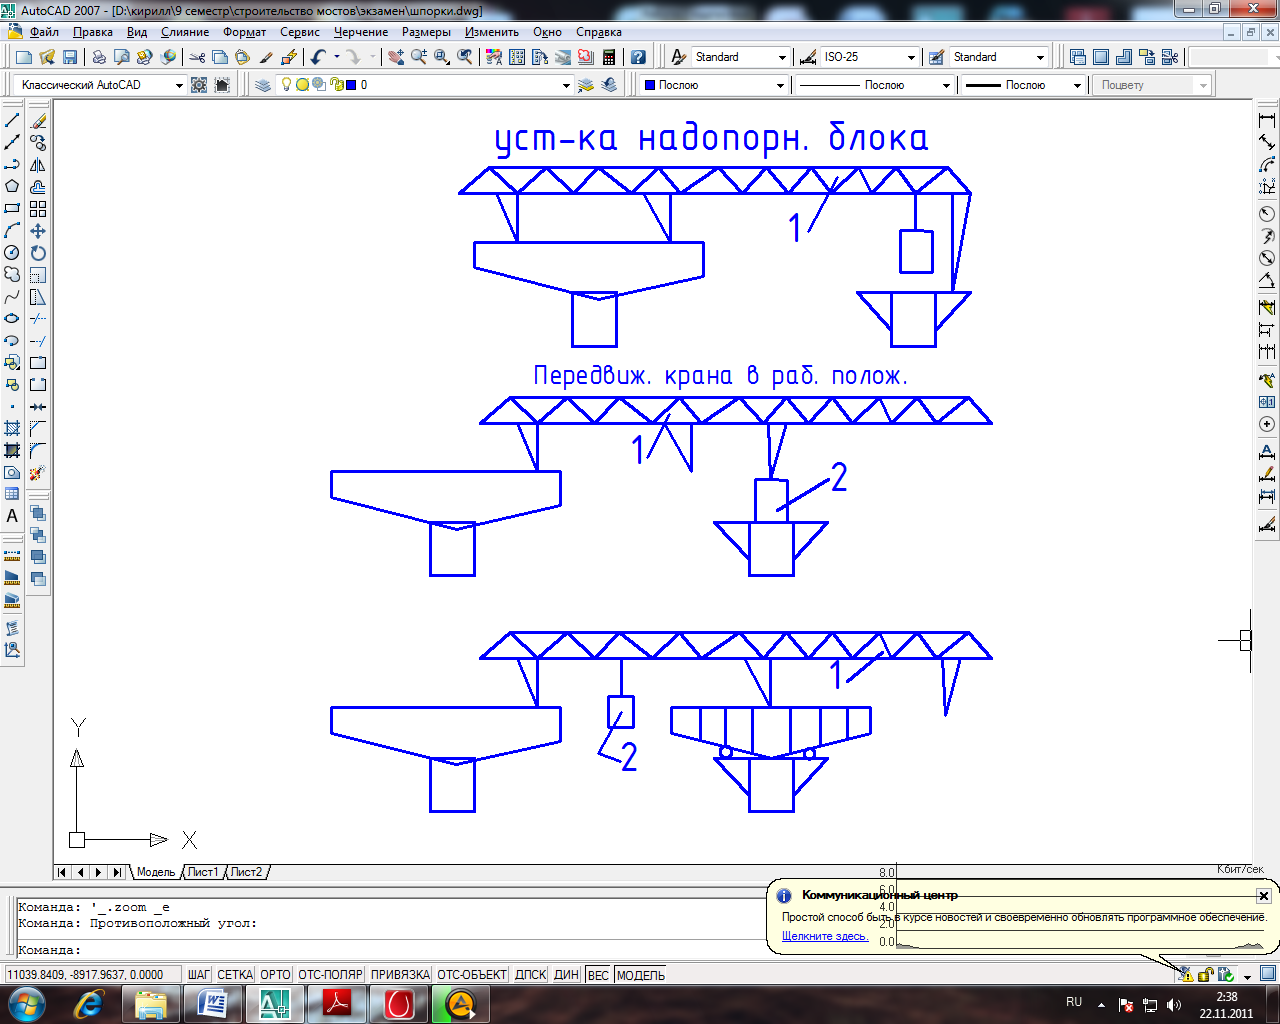The width and height of the screenshot is (1280, 1024).
Task: Toggle ВЕС lineweight display
Action: [598, 975]
